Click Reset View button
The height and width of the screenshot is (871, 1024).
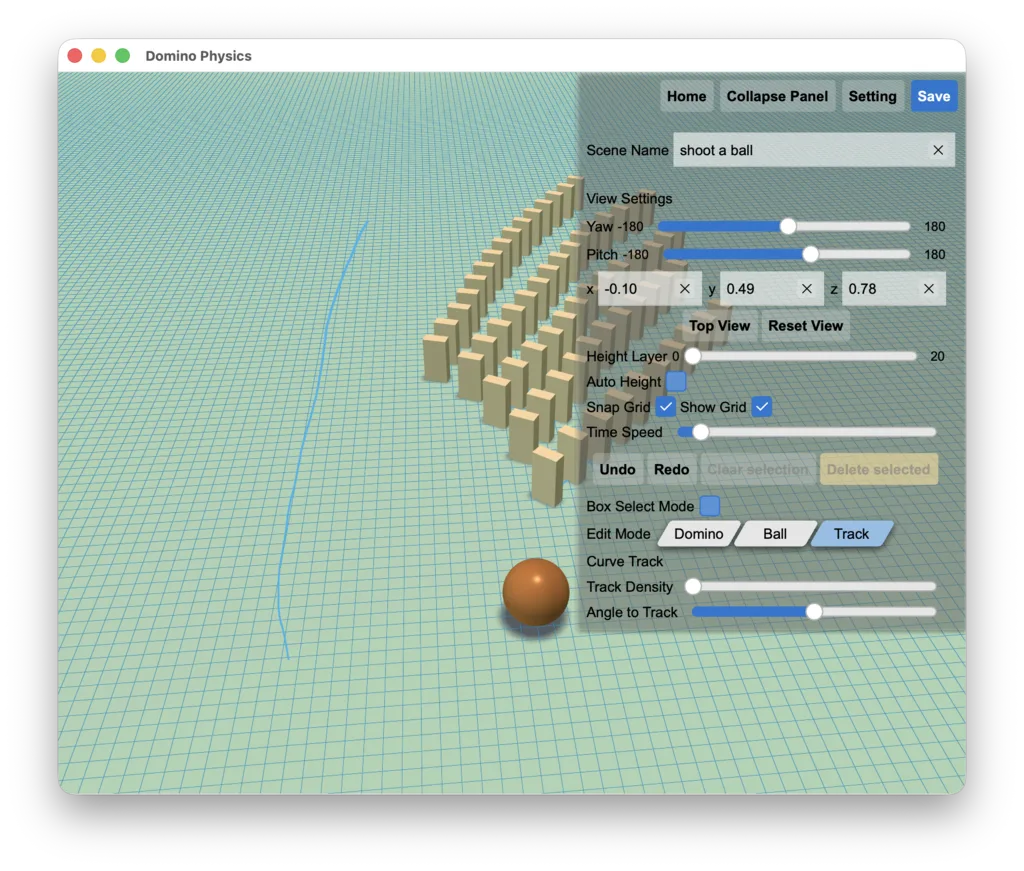click(x=805, y=326)
